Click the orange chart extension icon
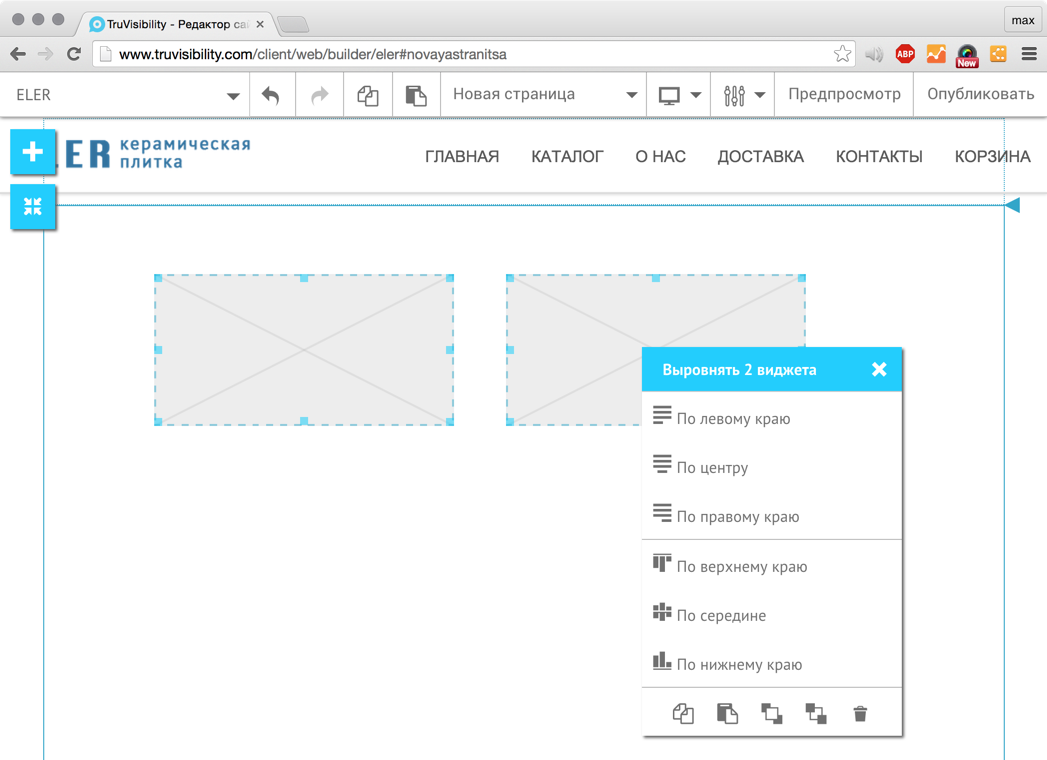This screenshot has height=760, width=1047. pyautogui.click(x=936, y=54)
